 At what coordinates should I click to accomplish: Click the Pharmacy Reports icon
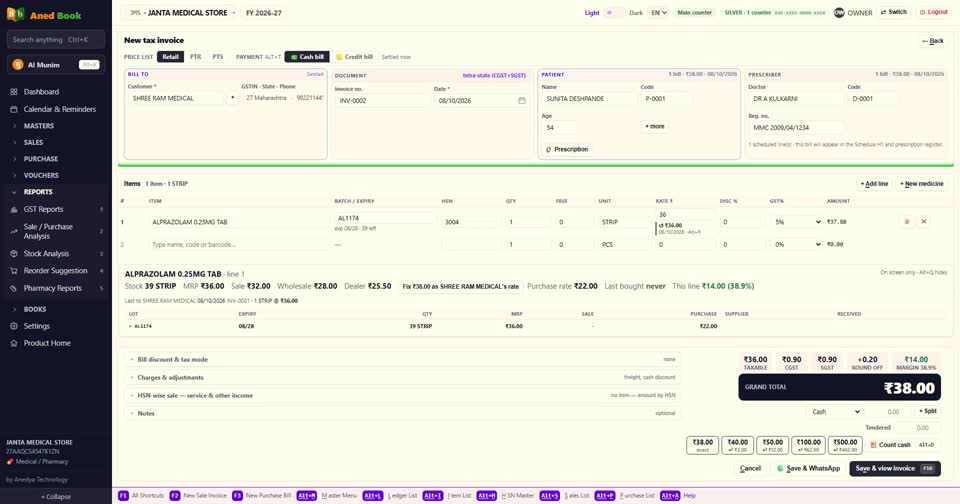coord(13,288)
